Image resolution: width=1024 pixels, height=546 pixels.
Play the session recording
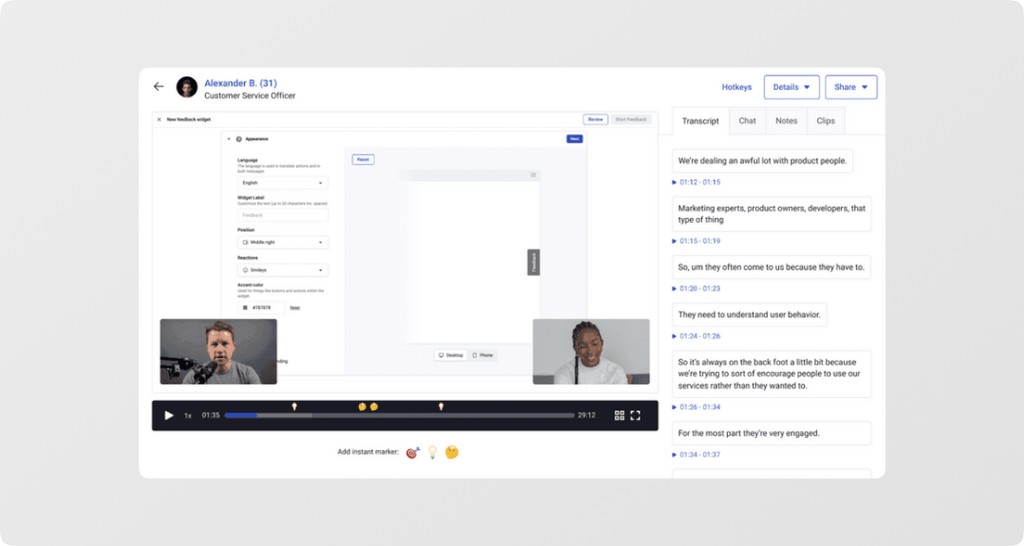168,415
